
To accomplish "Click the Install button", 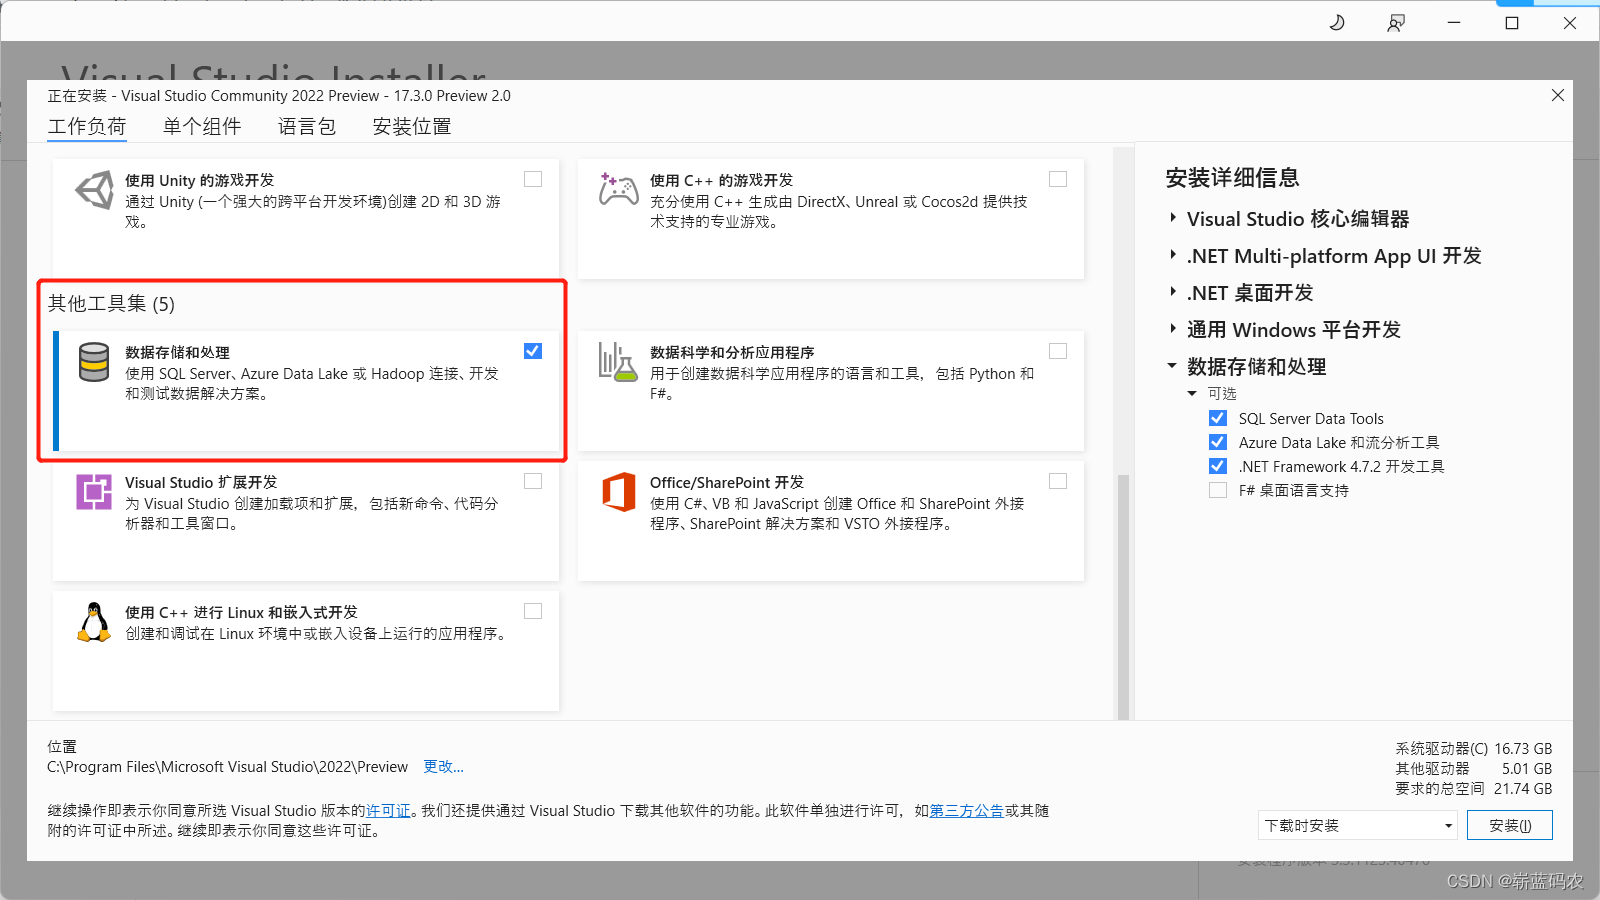I will pos(1510,825).
